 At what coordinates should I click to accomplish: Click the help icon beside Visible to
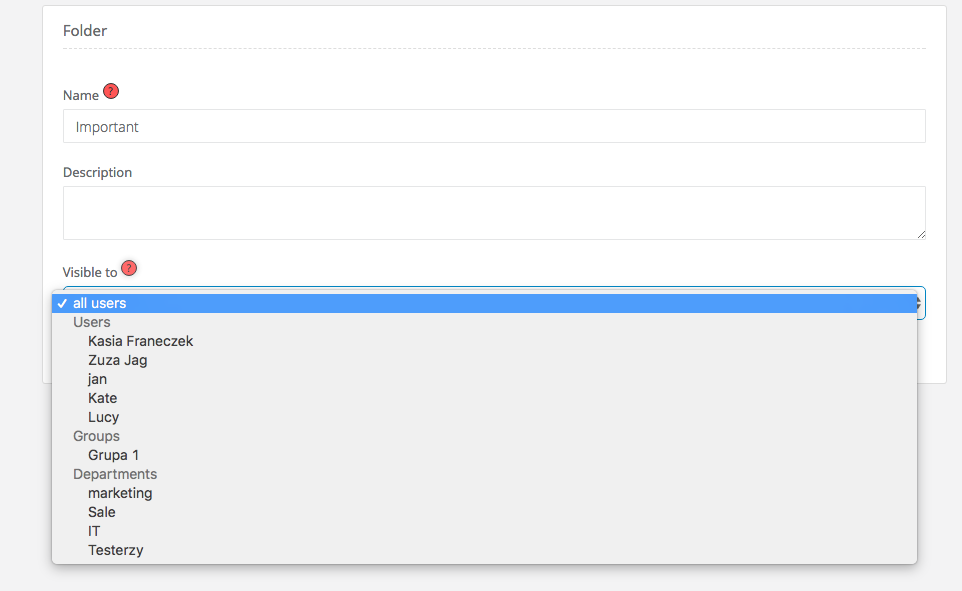click(129, 268)
